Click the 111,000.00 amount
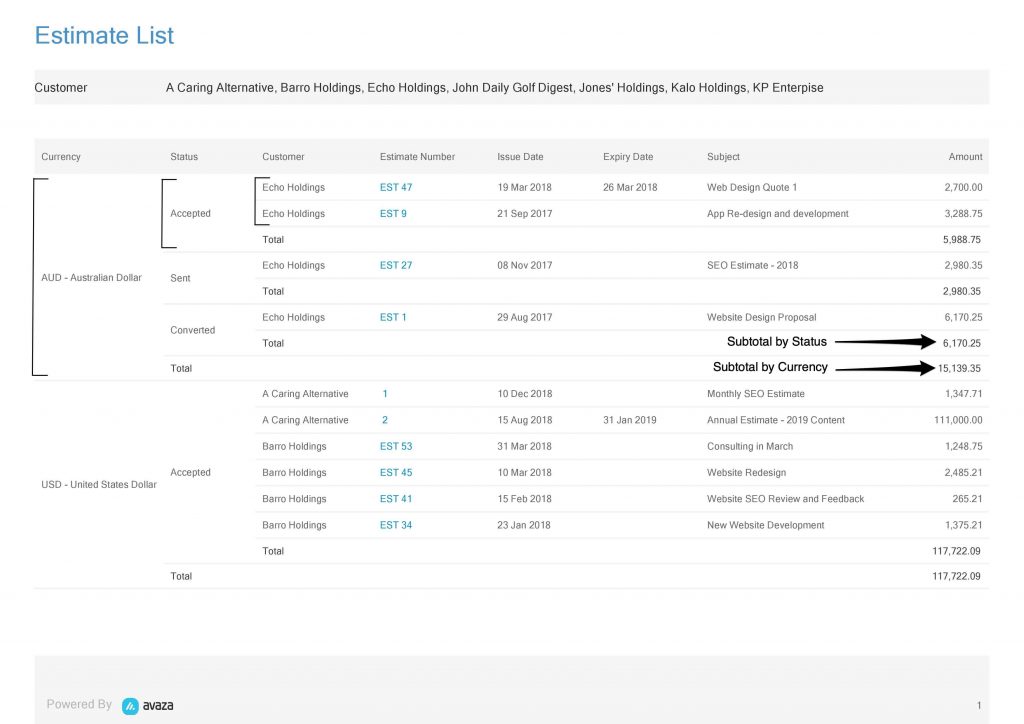1024x724 pixels. [958, 420]
